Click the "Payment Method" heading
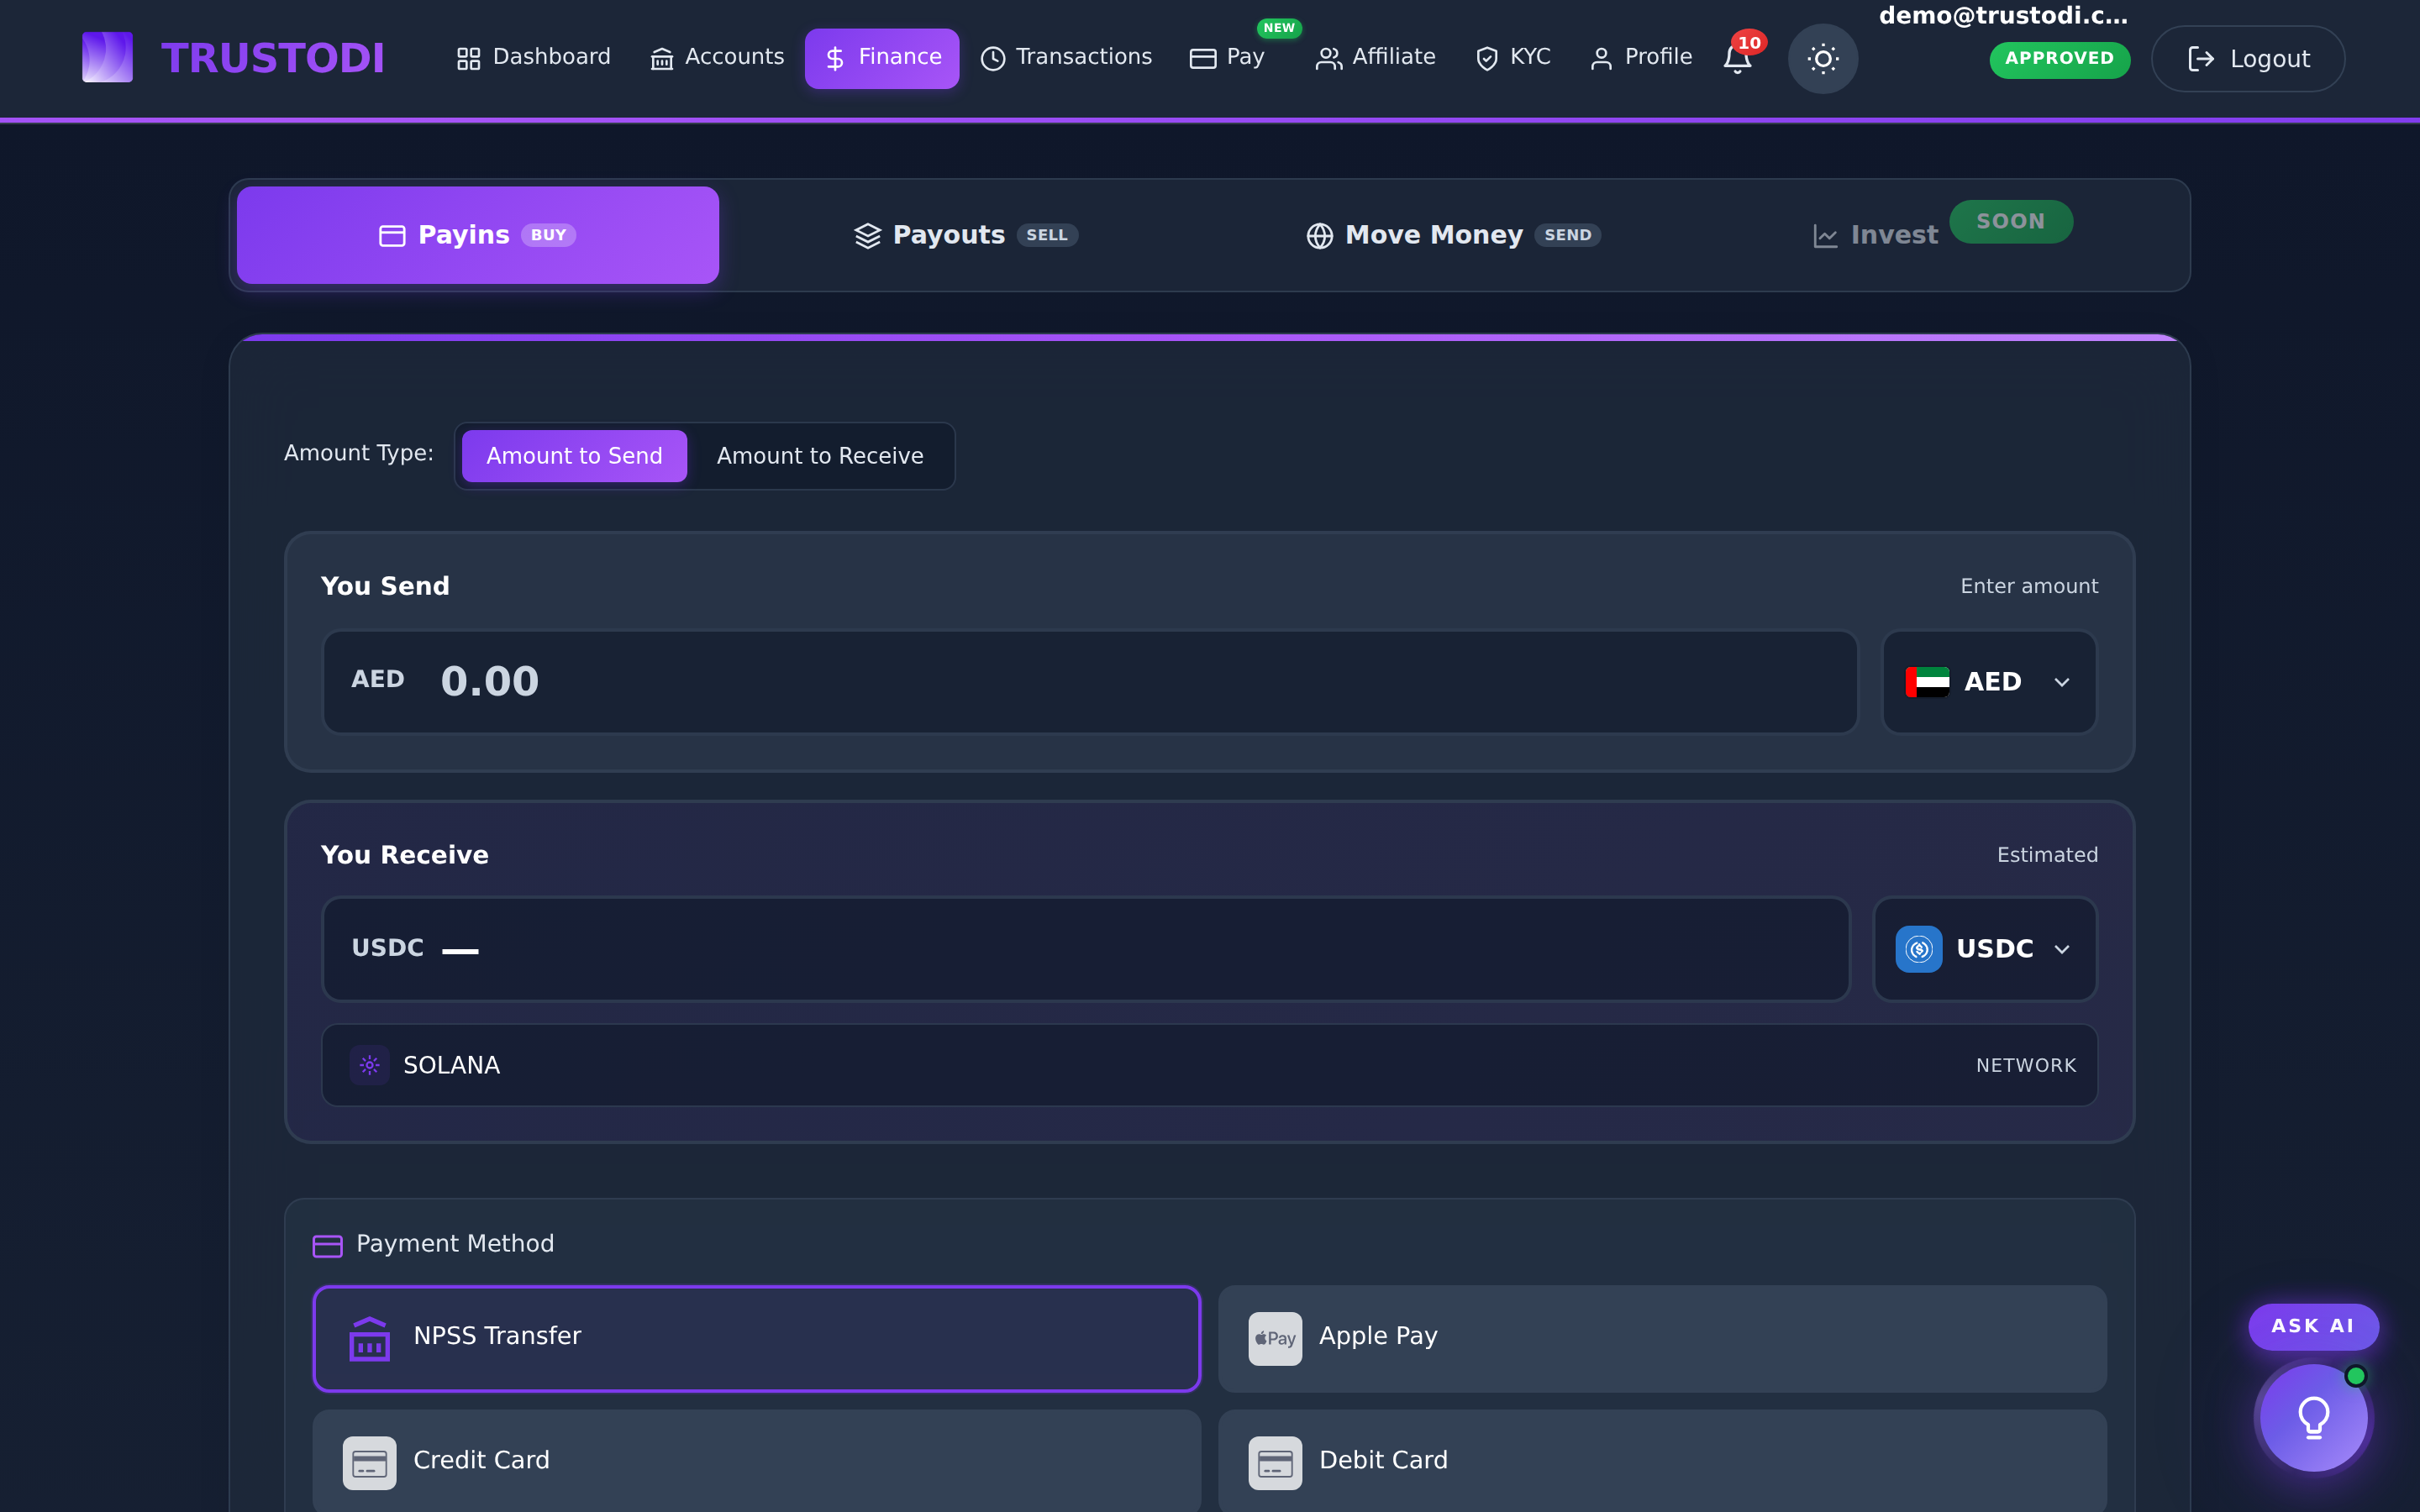 [x=455, y=1244]
